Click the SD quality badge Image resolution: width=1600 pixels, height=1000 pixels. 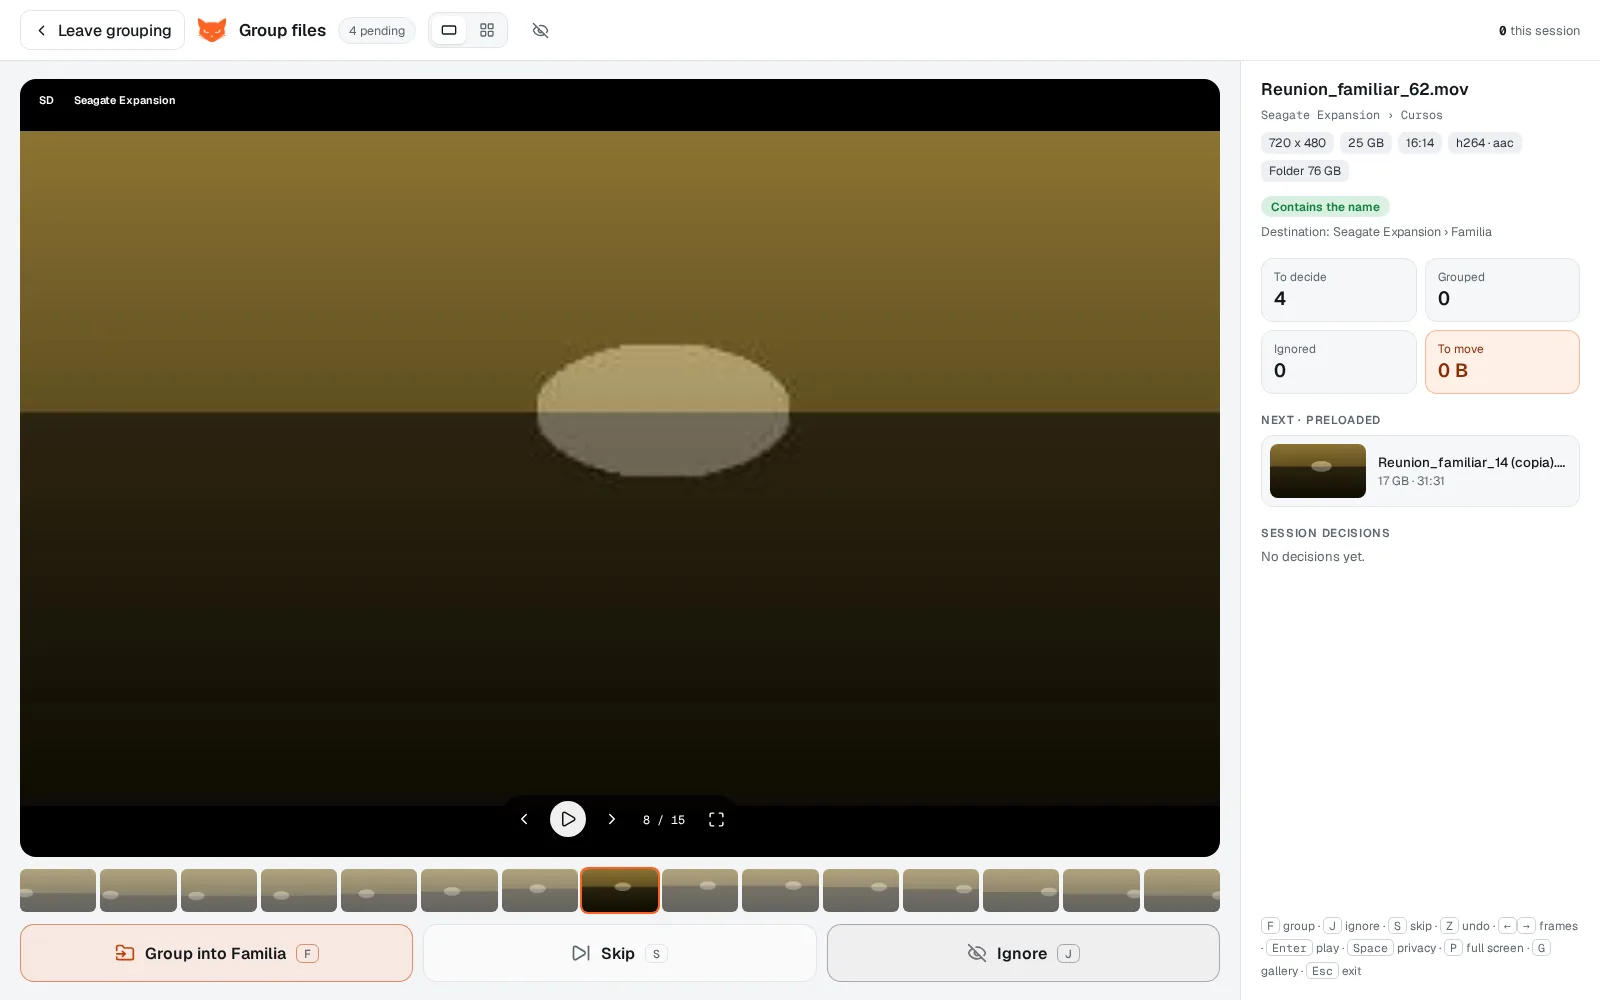tap(46, 100)
